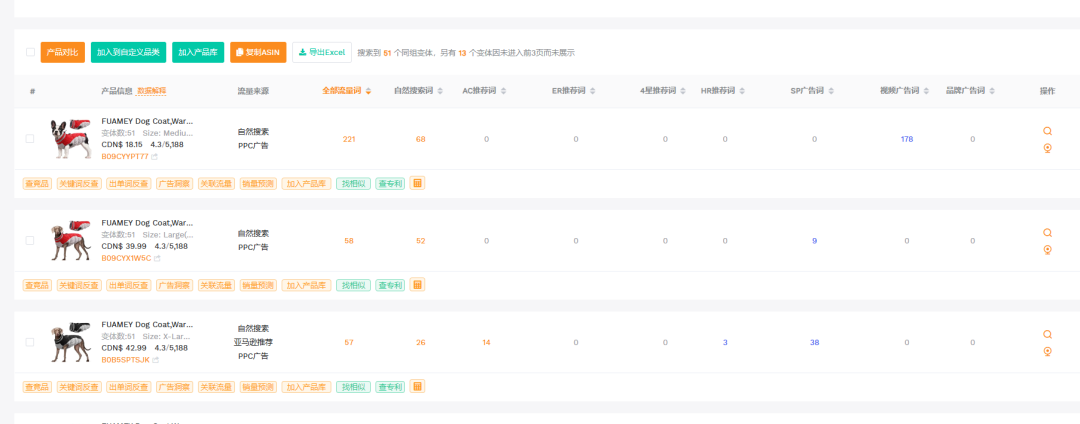Image resolution: width=1080 pixels, height=424 pixels.
Task: Click 销量预测 under B09CYYPT77
Action: (x=258, y=184)
